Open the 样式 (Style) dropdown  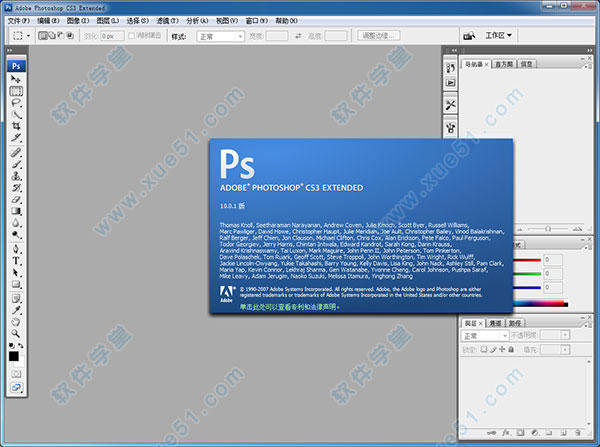point(220,36)
